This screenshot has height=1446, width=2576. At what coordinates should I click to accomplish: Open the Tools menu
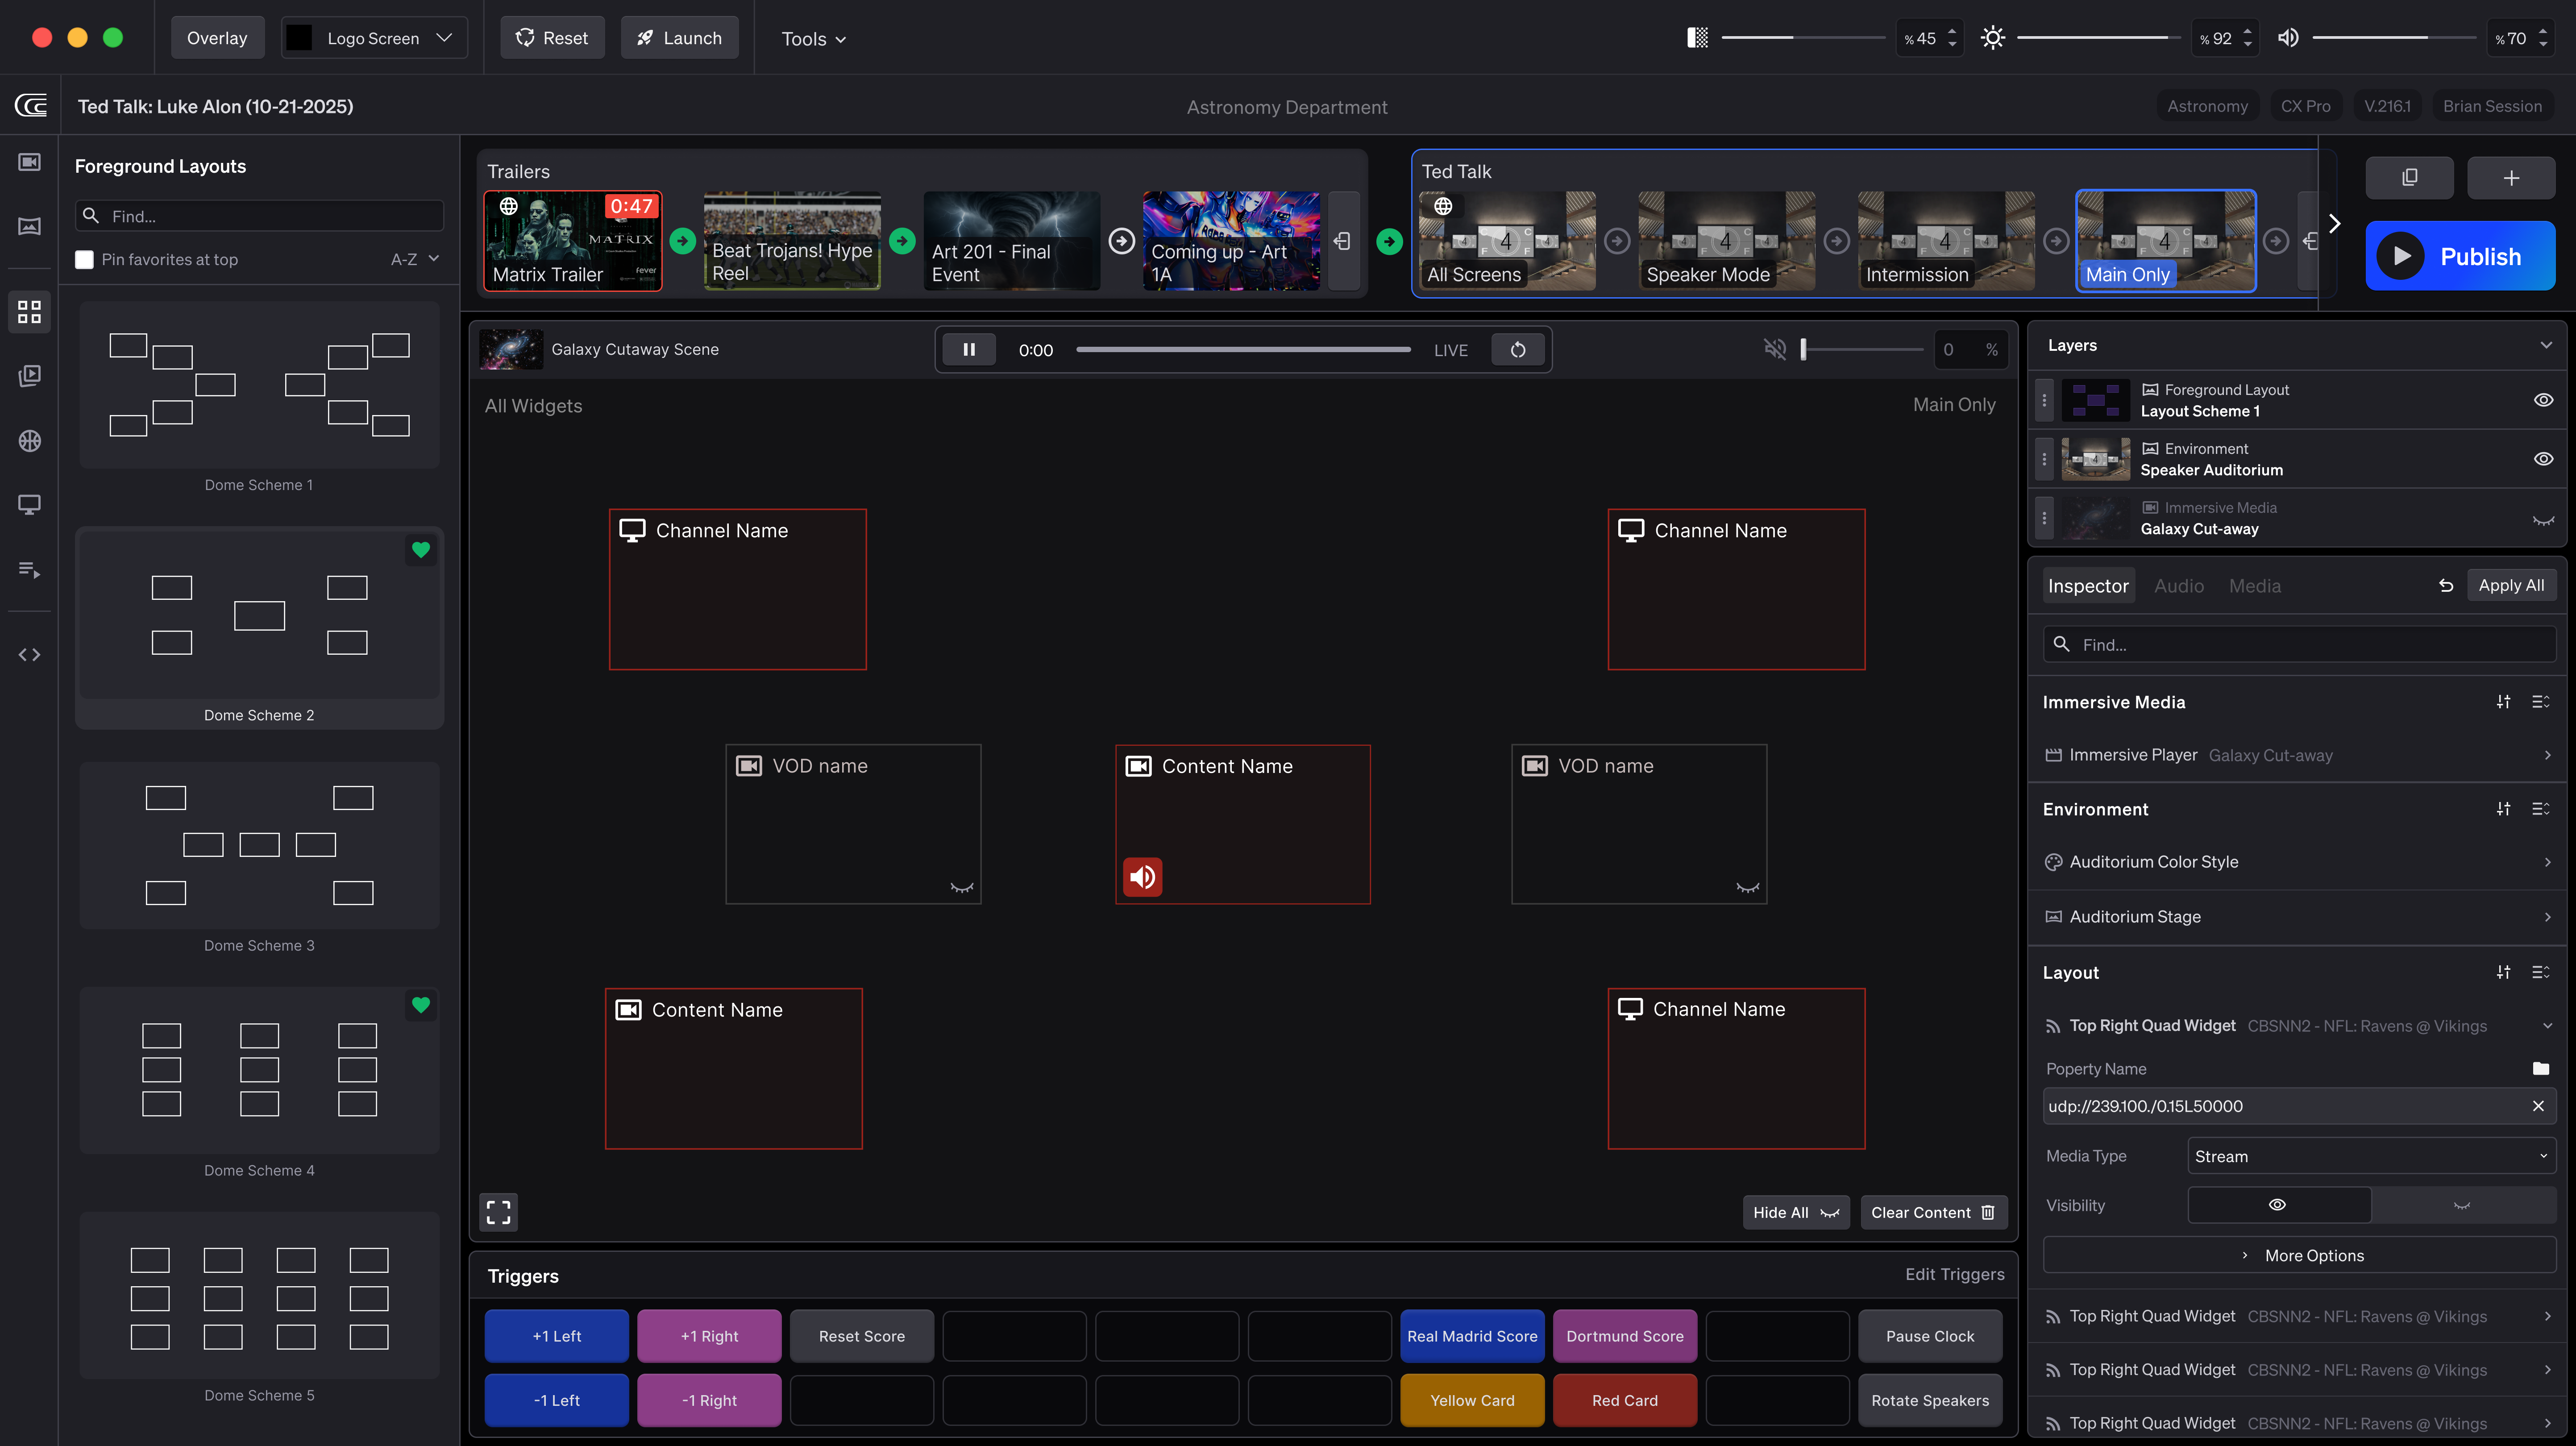pos(813,39)
